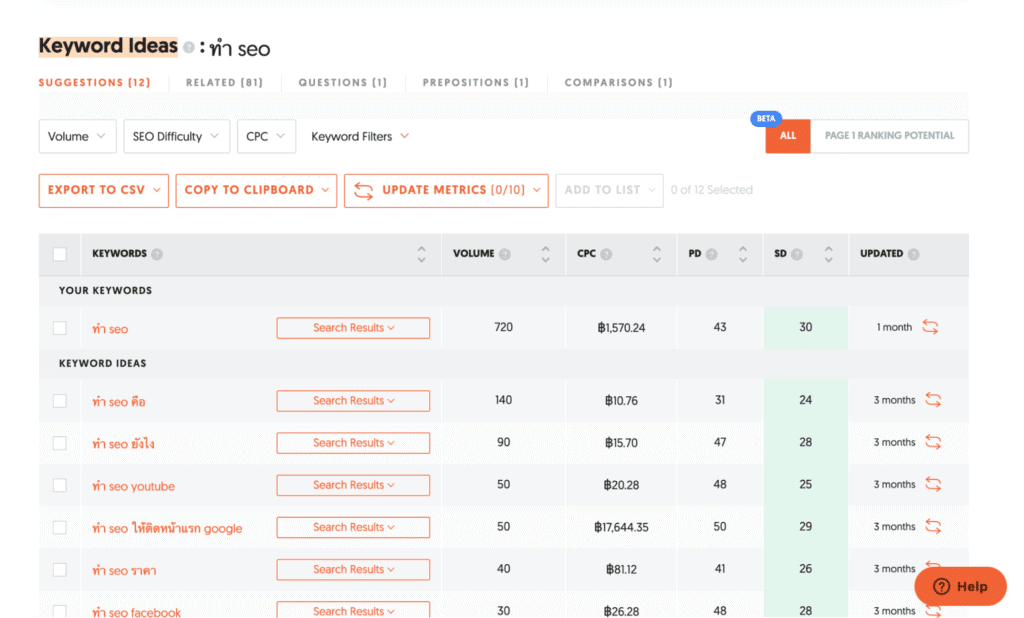Expand Search Results for ทำ seo คือ

click(353, 400)
